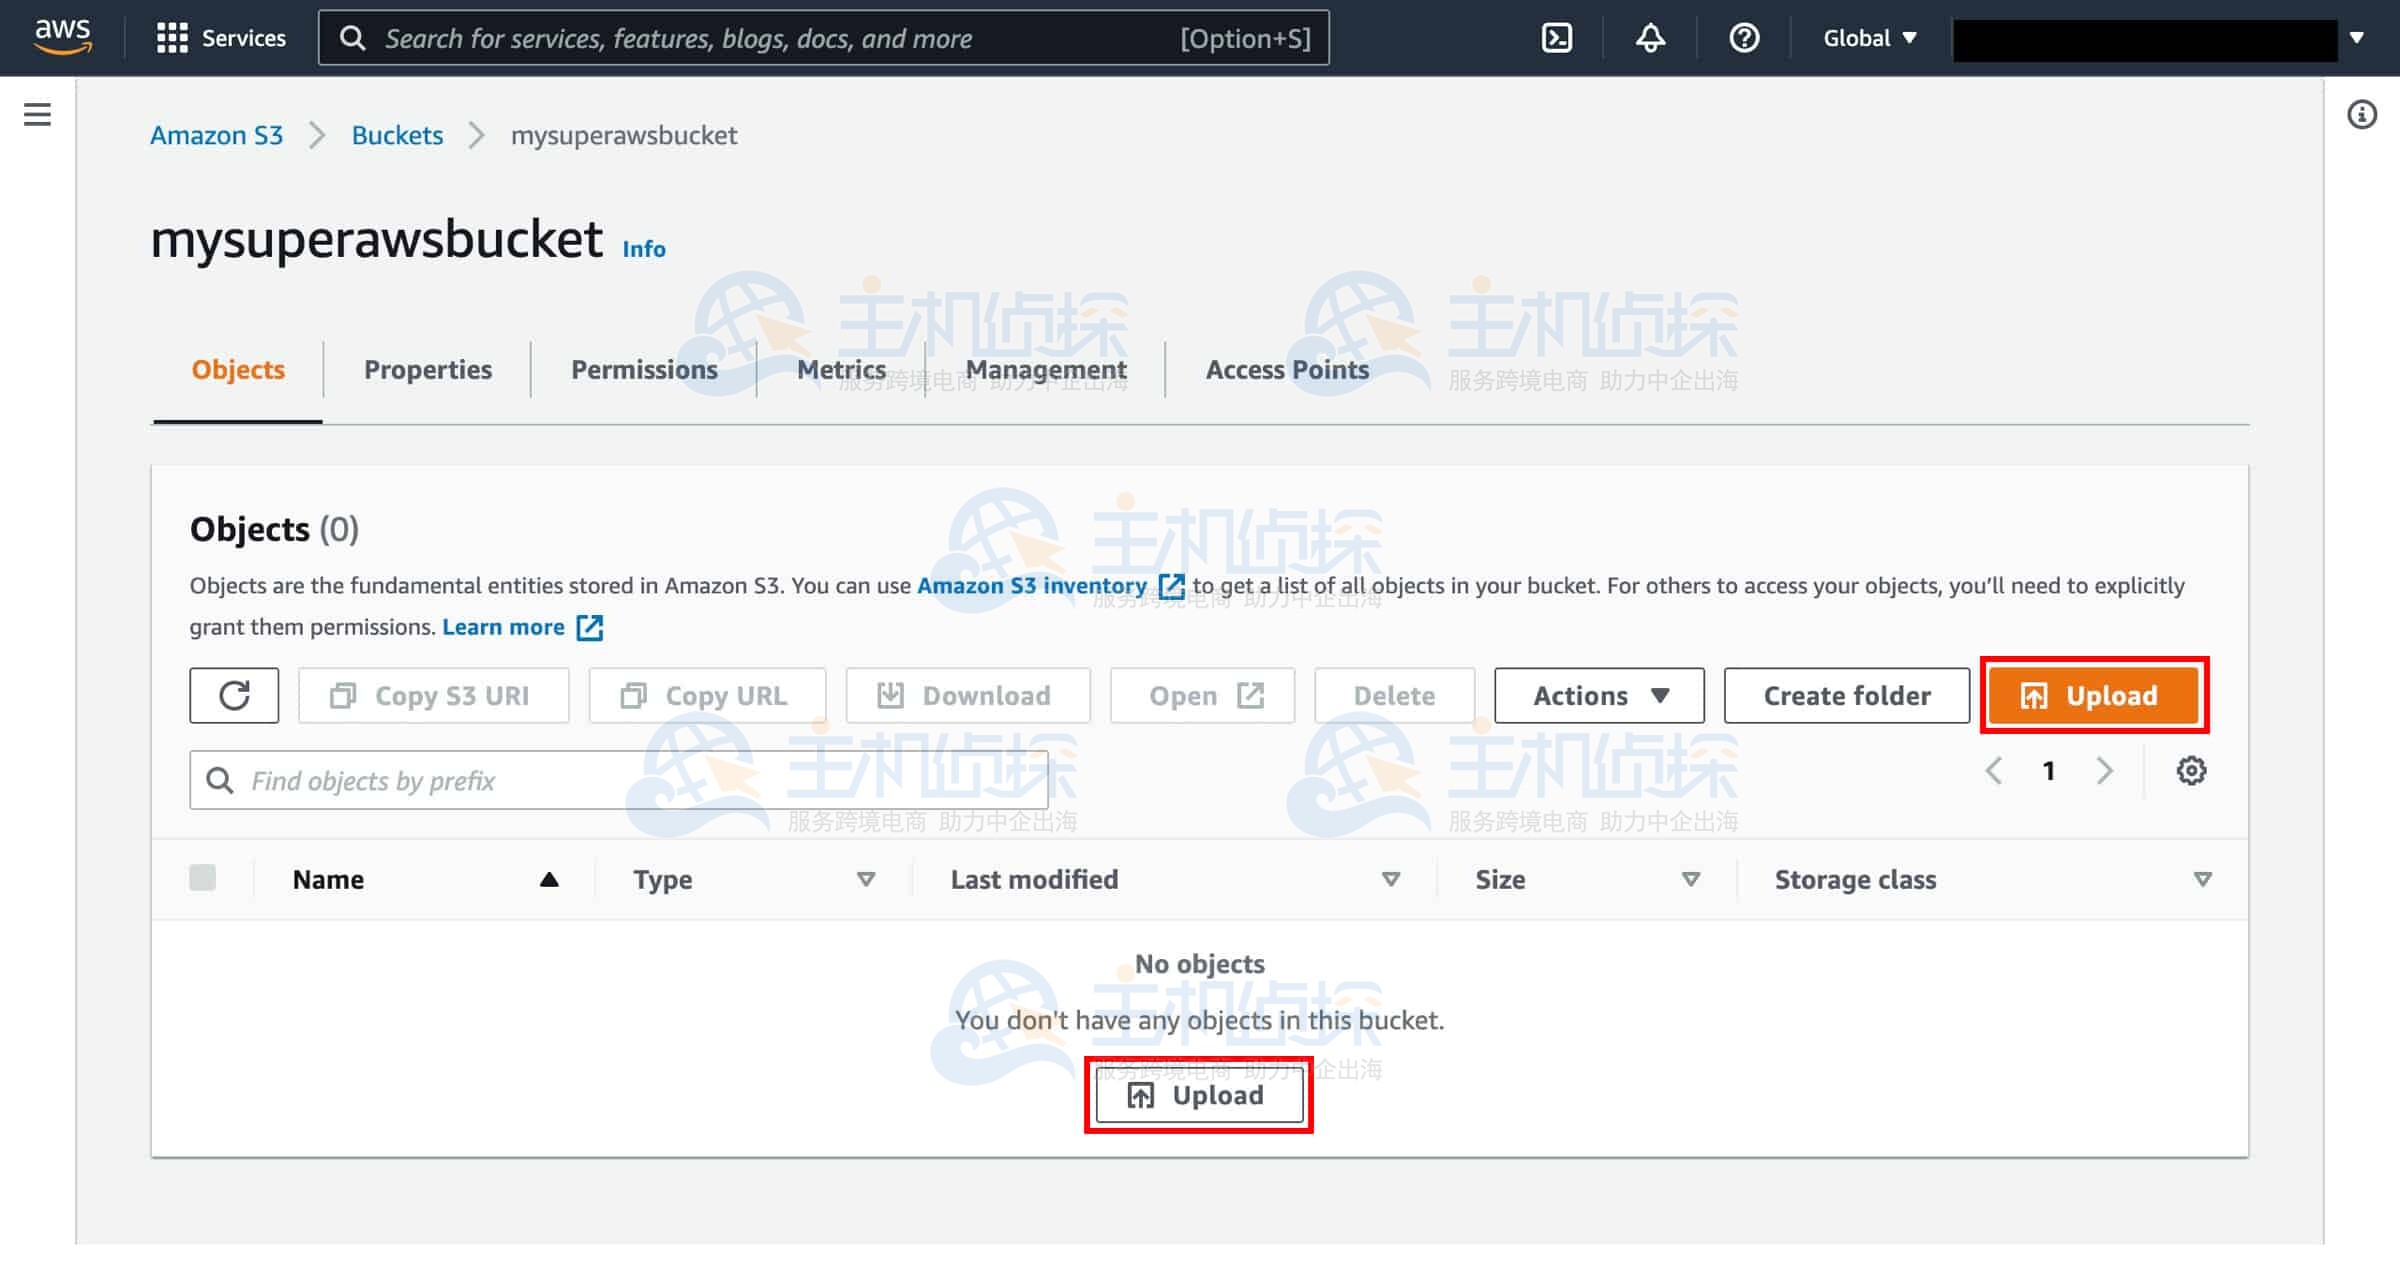Click the notifications bell icon
This screenshot has width=2400, height=1264.
[x=1650, y=38]
